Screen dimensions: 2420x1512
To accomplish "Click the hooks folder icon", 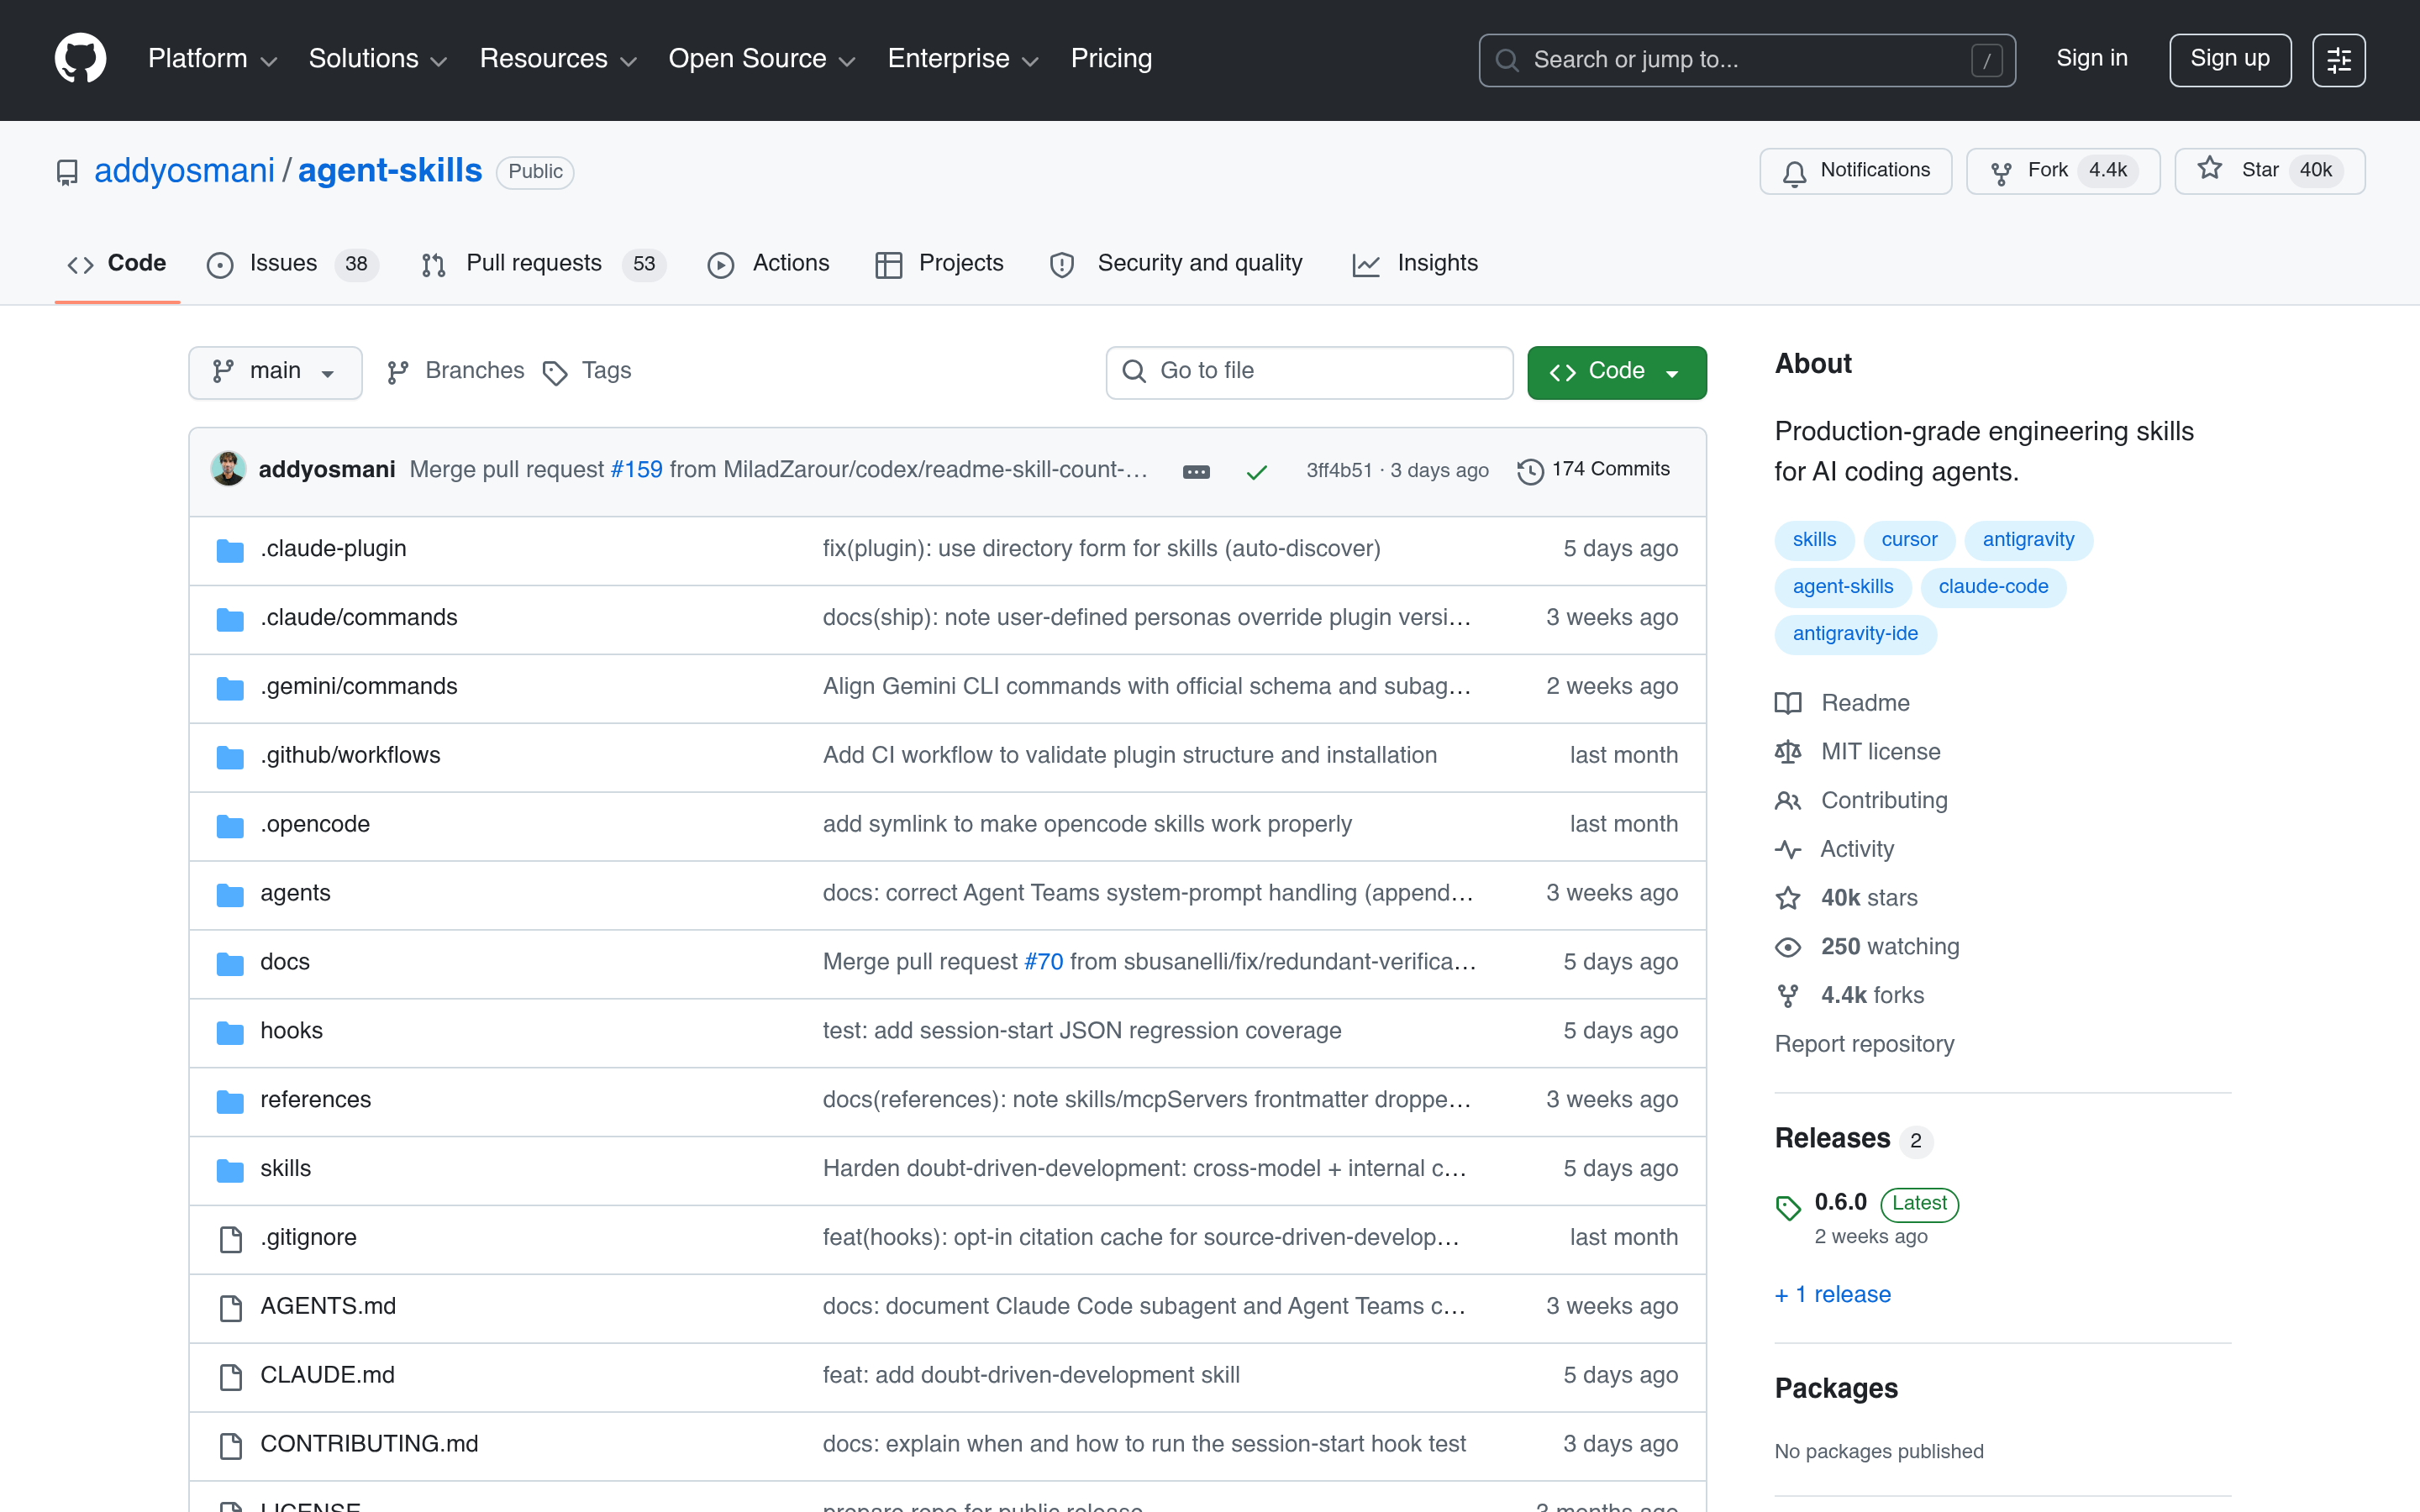I will [x=230, y=1032].
